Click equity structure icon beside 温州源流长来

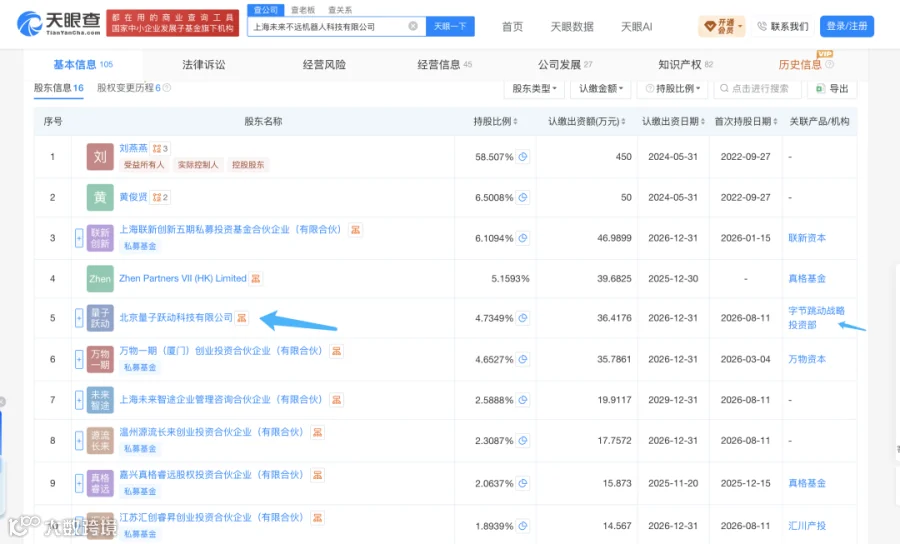tap(317, 432)
